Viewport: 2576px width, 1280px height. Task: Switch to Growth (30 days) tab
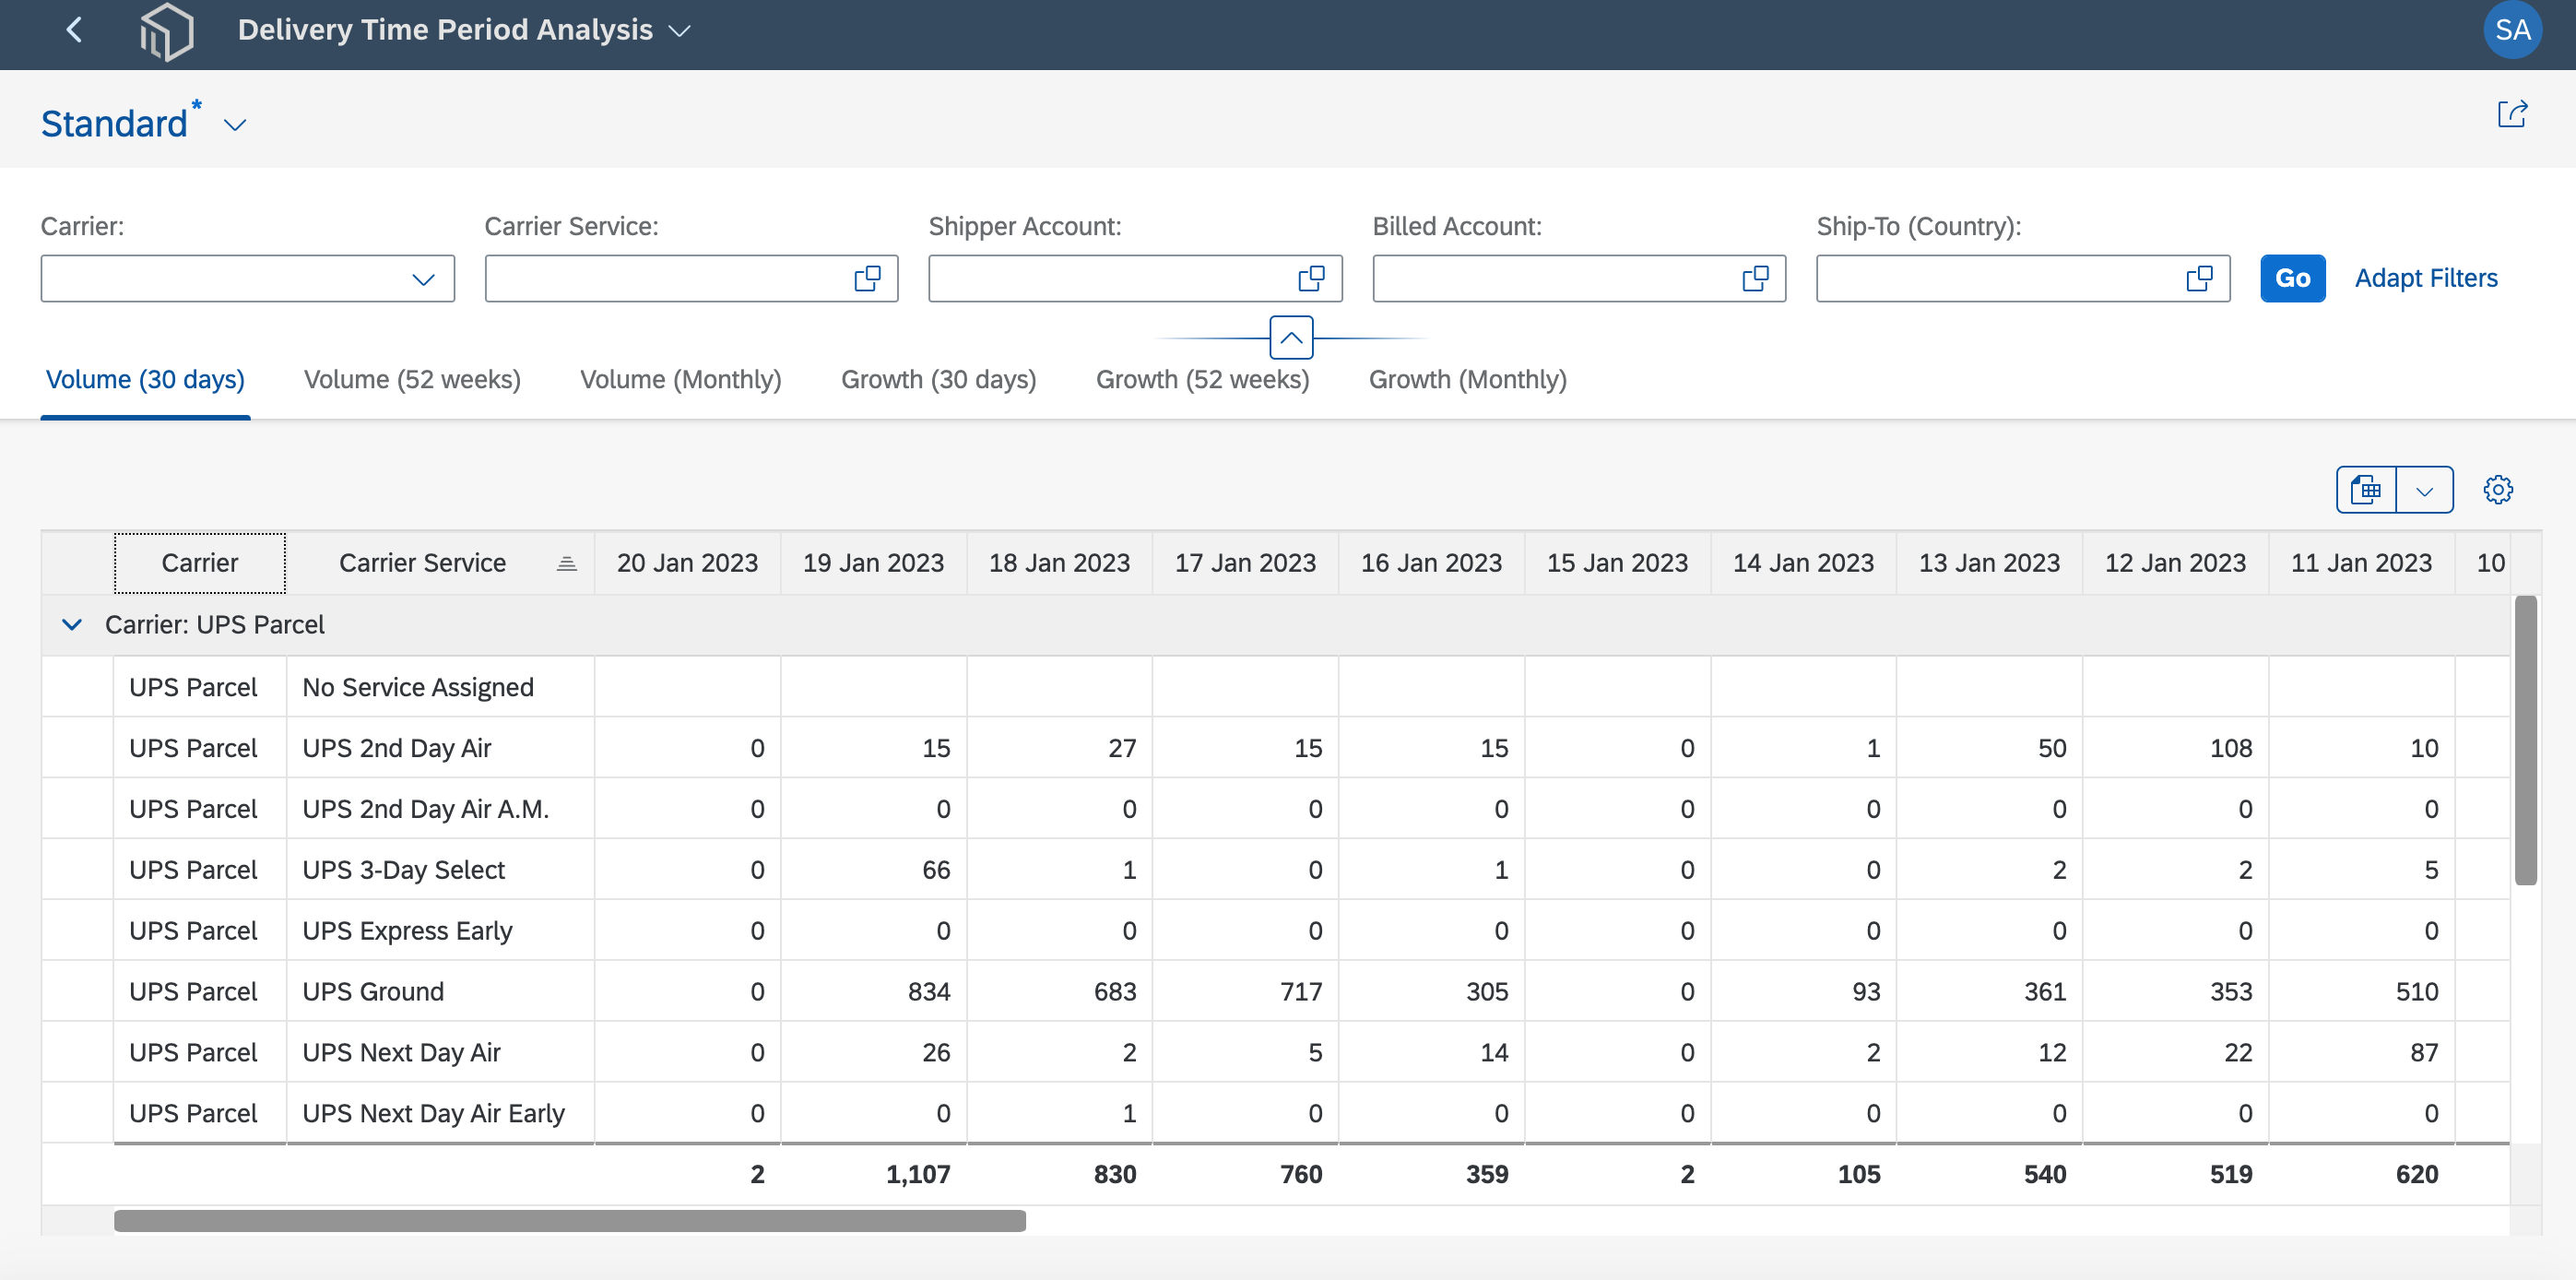click(x=938, y=380)
